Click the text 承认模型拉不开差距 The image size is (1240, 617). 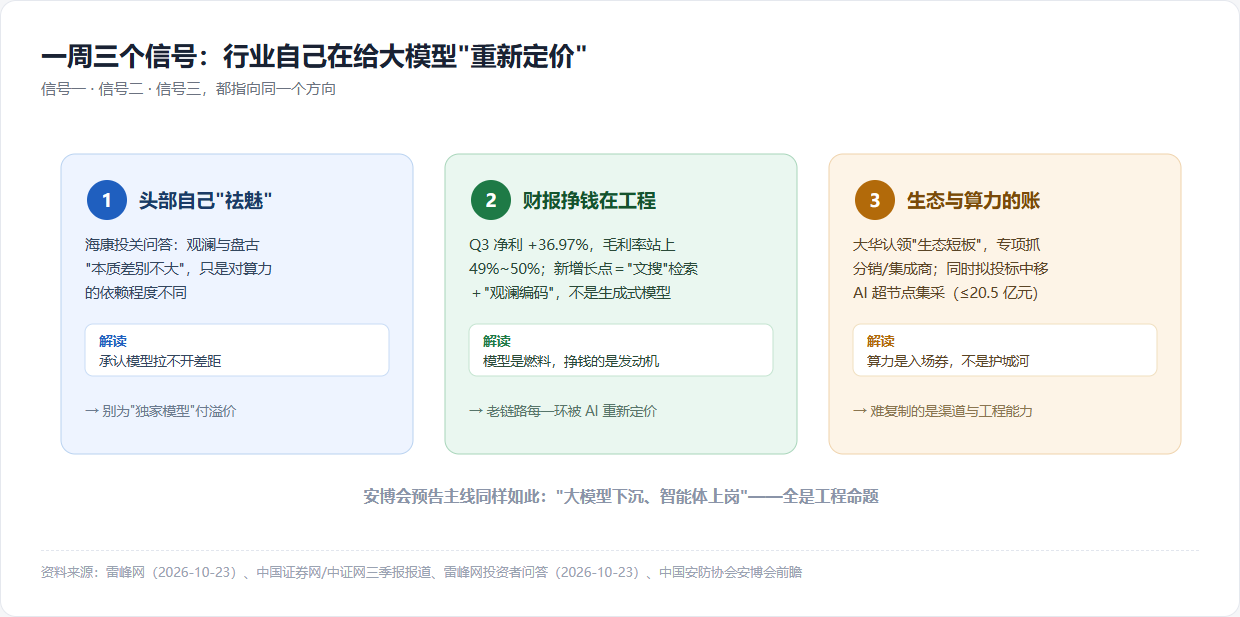tap(160, 360)
